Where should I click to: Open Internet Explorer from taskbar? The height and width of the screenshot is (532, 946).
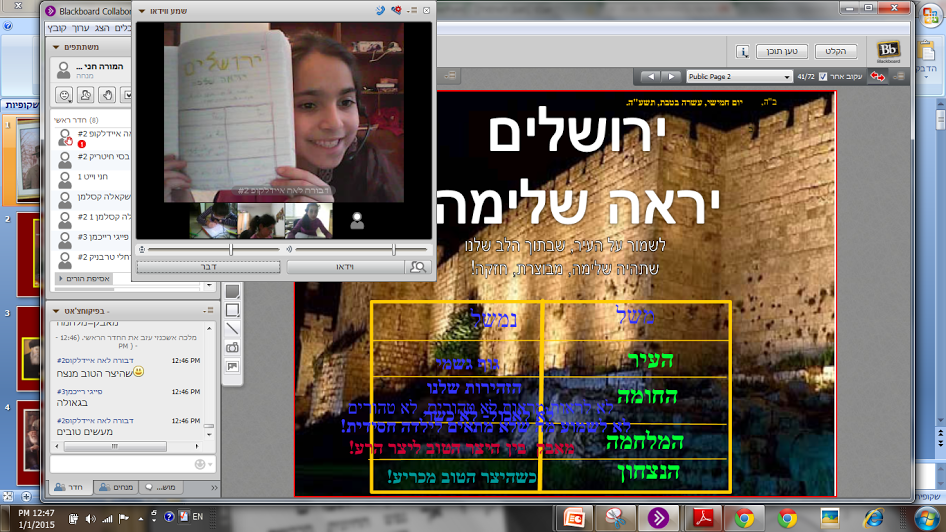point(873,518)
